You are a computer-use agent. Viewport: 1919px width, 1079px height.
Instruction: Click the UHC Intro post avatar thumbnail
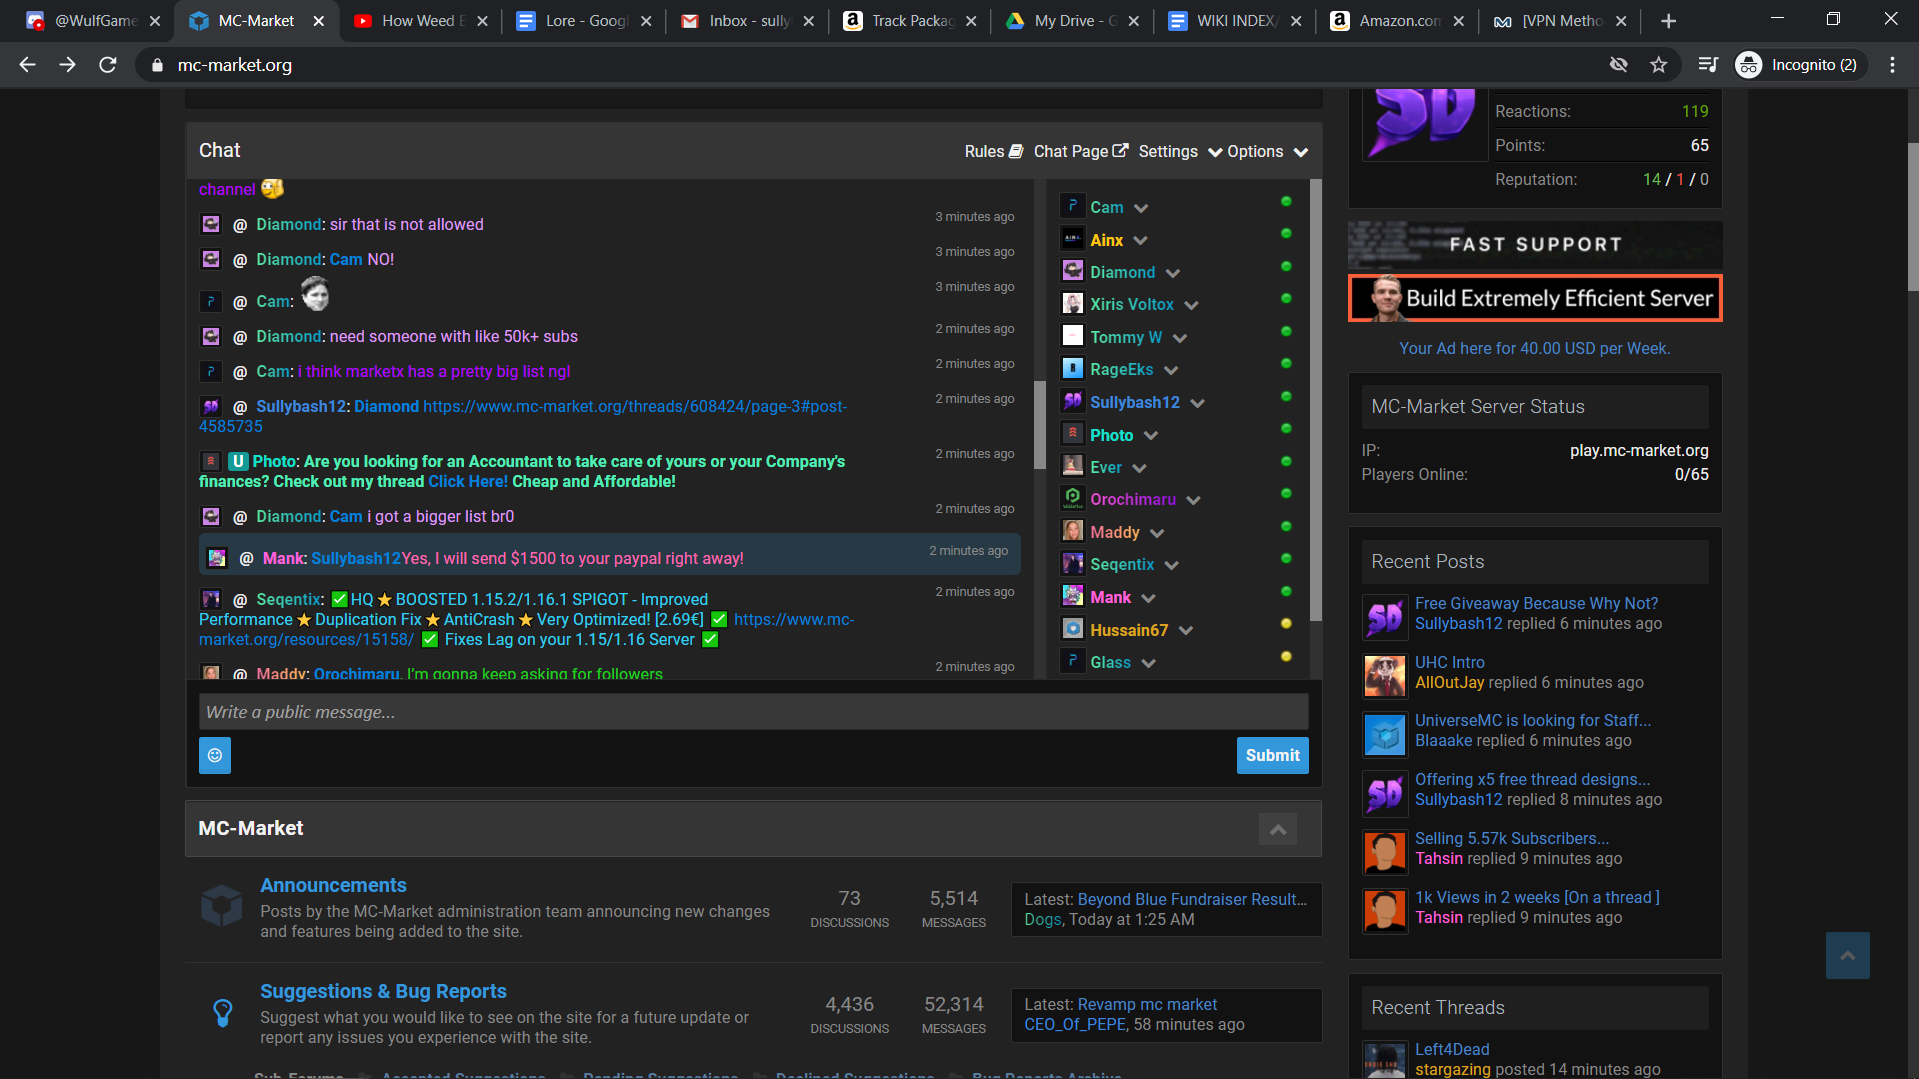[x=1385, y=676]
